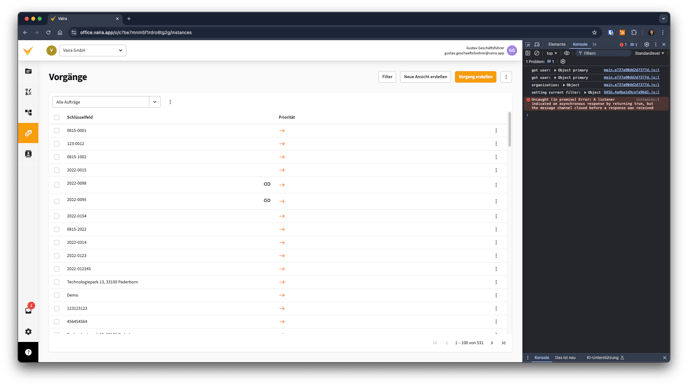This screenshot has width=688, height=386.
Task: Open the contacts icon in the sidebar
Action: tap(28, 154)
